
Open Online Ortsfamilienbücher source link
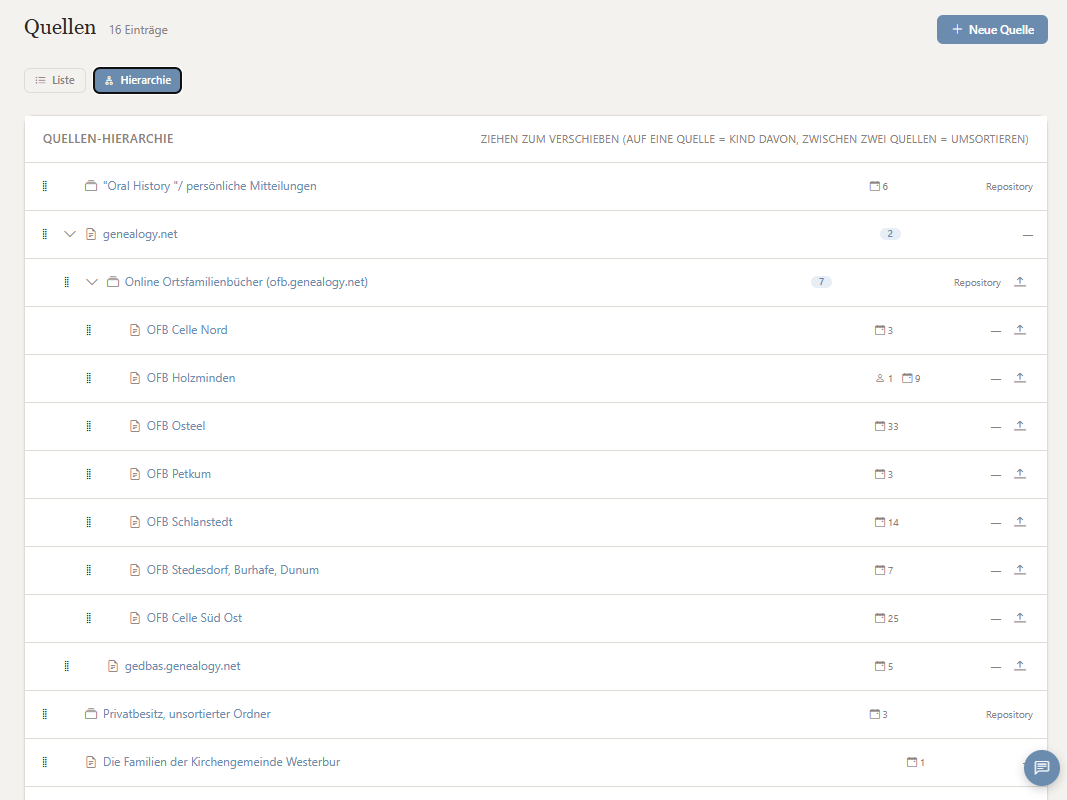[246, 282]
